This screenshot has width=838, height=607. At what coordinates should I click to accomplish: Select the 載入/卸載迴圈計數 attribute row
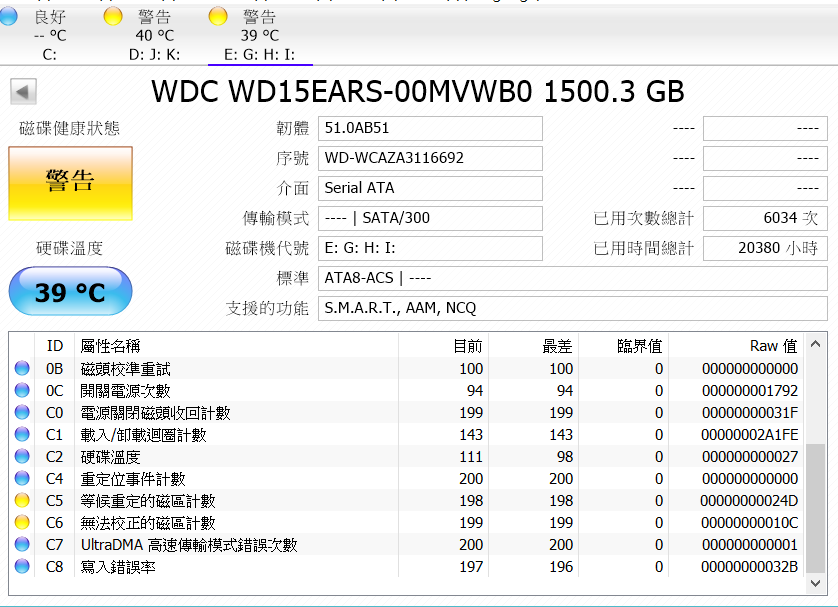click(407, 434)
